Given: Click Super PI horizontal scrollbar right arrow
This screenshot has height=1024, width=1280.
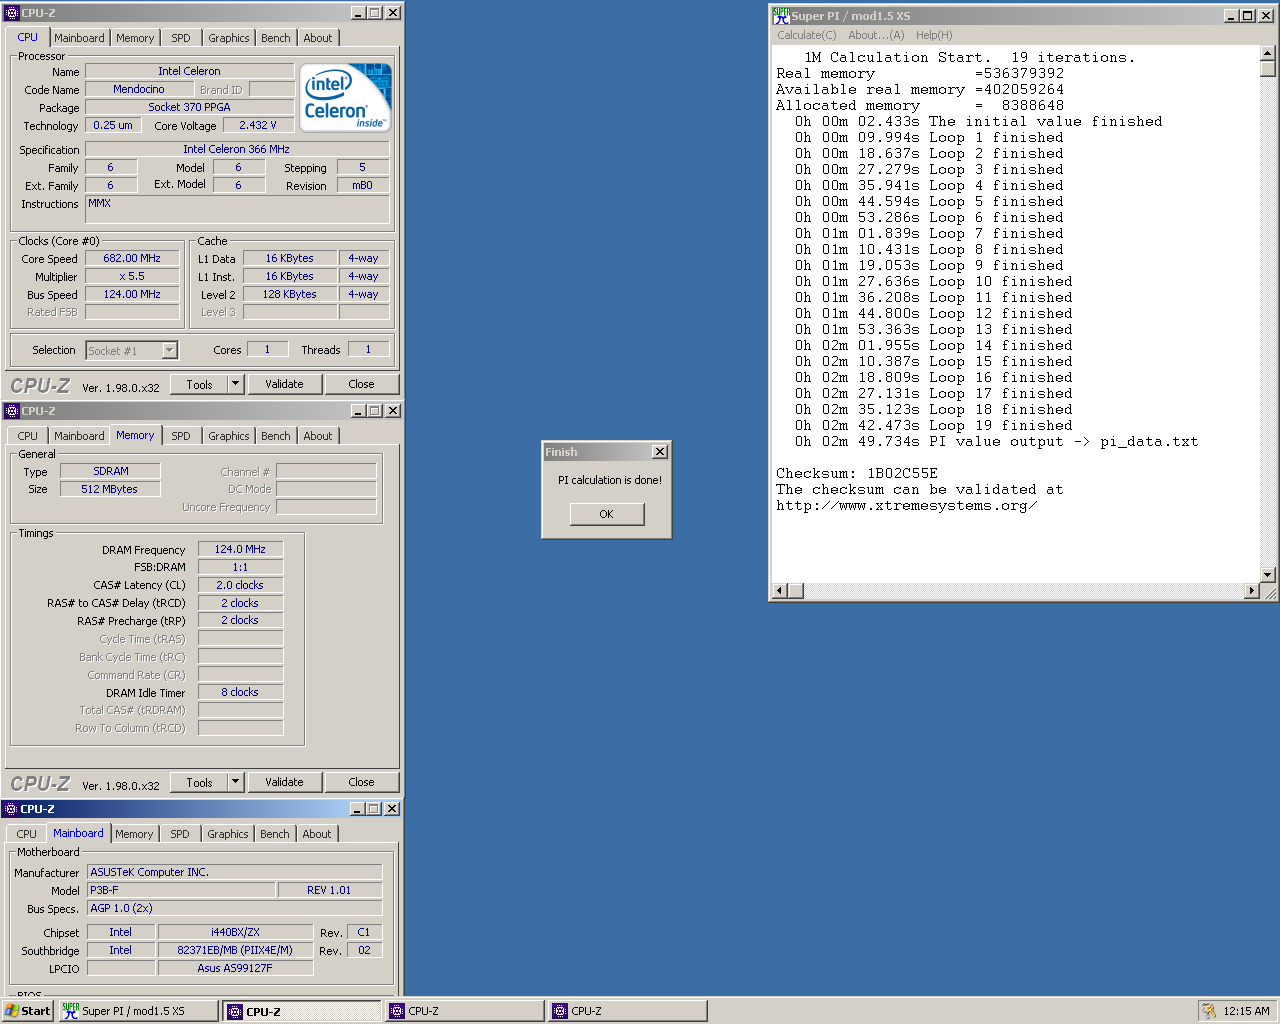Looking at the screenshot, I should coord(1251,591).
